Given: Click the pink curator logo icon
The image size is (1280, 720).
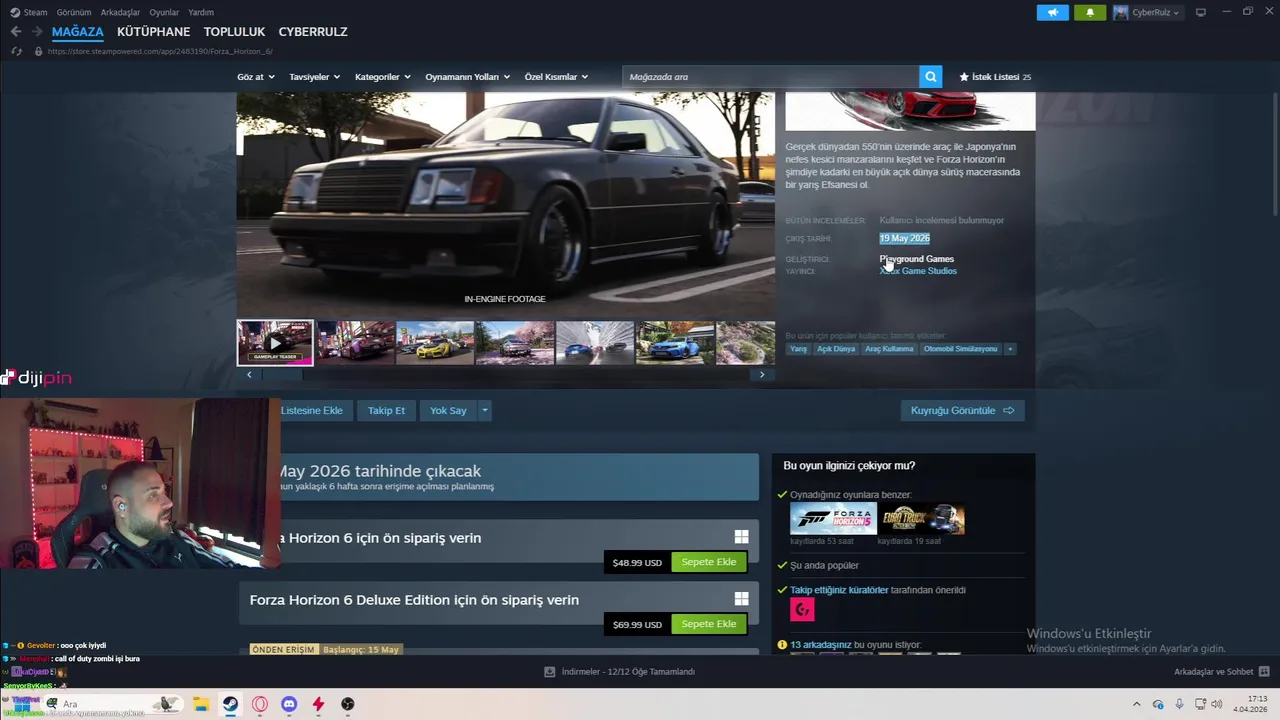Looking at the screenshot, I should 802,609.
